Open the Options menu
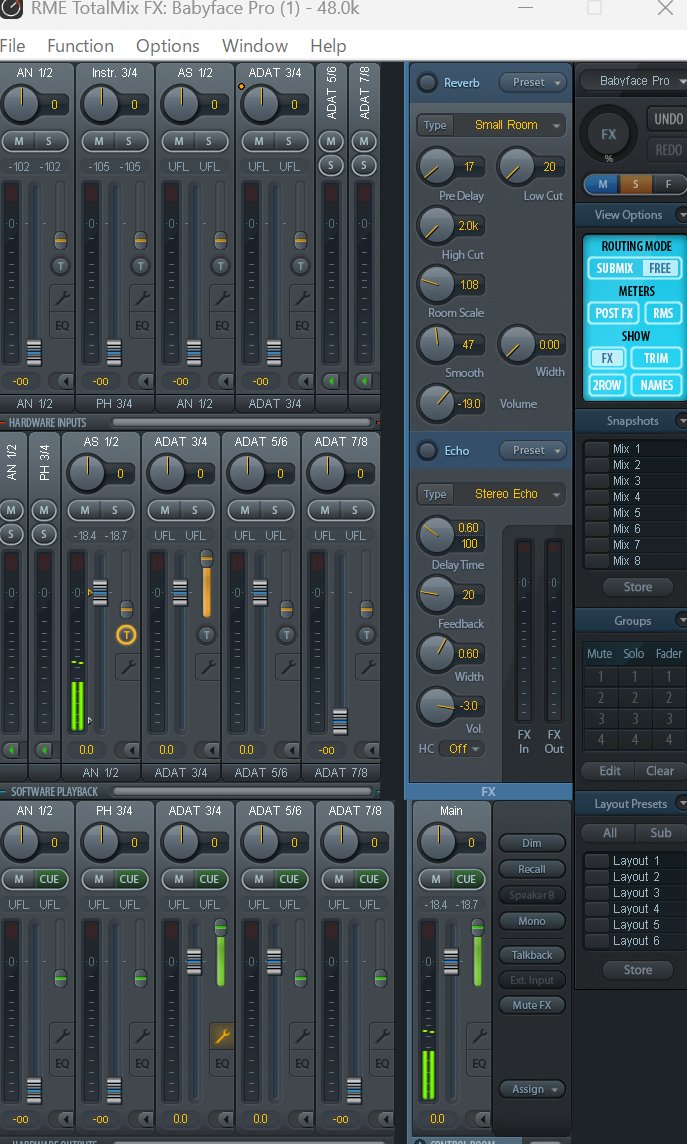Image resolution: width=687 pixels, height=1144 pixels. (168, 46)
